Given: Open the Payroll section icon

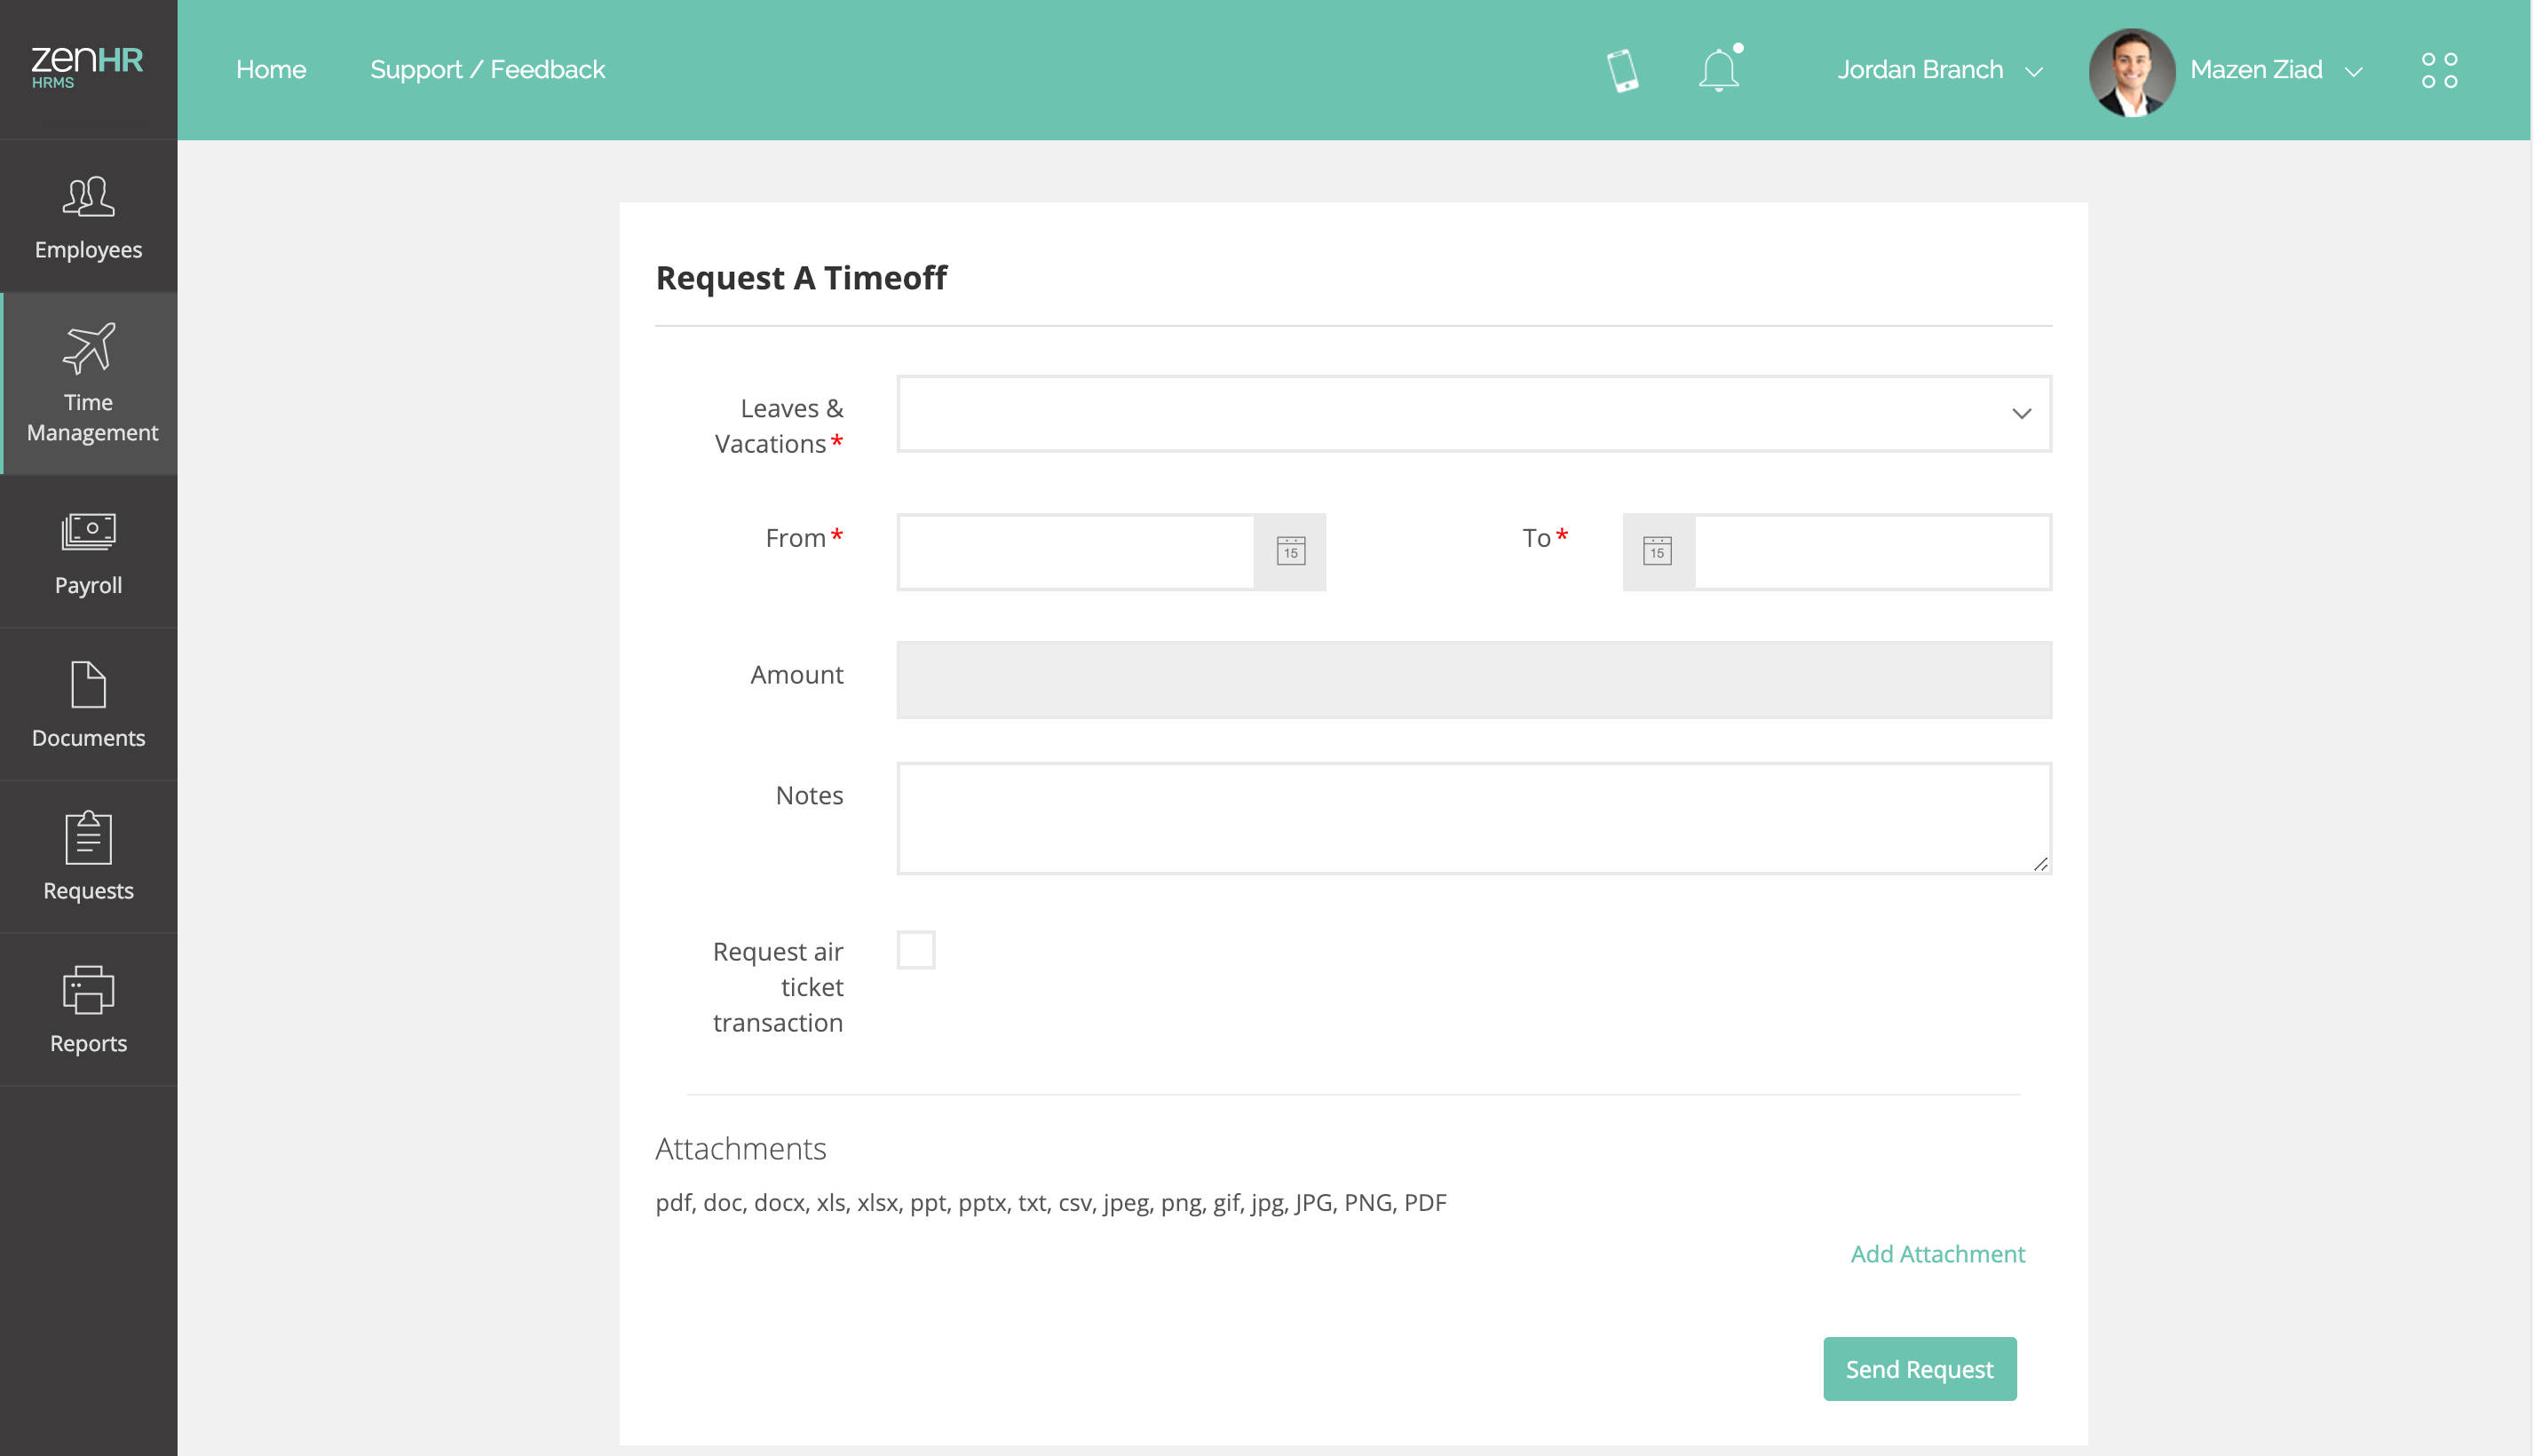Looking at the screenshot, I should pyautogui.click(x=88, y=531).
